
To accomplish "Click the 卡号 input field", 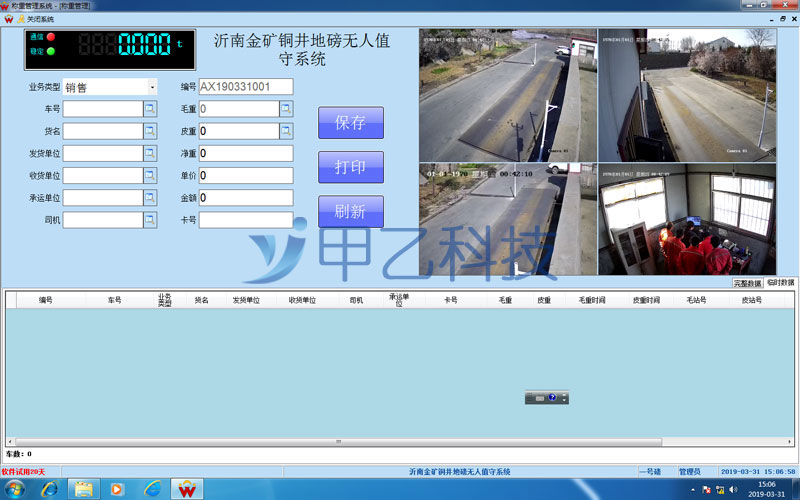I will [246, 219].
